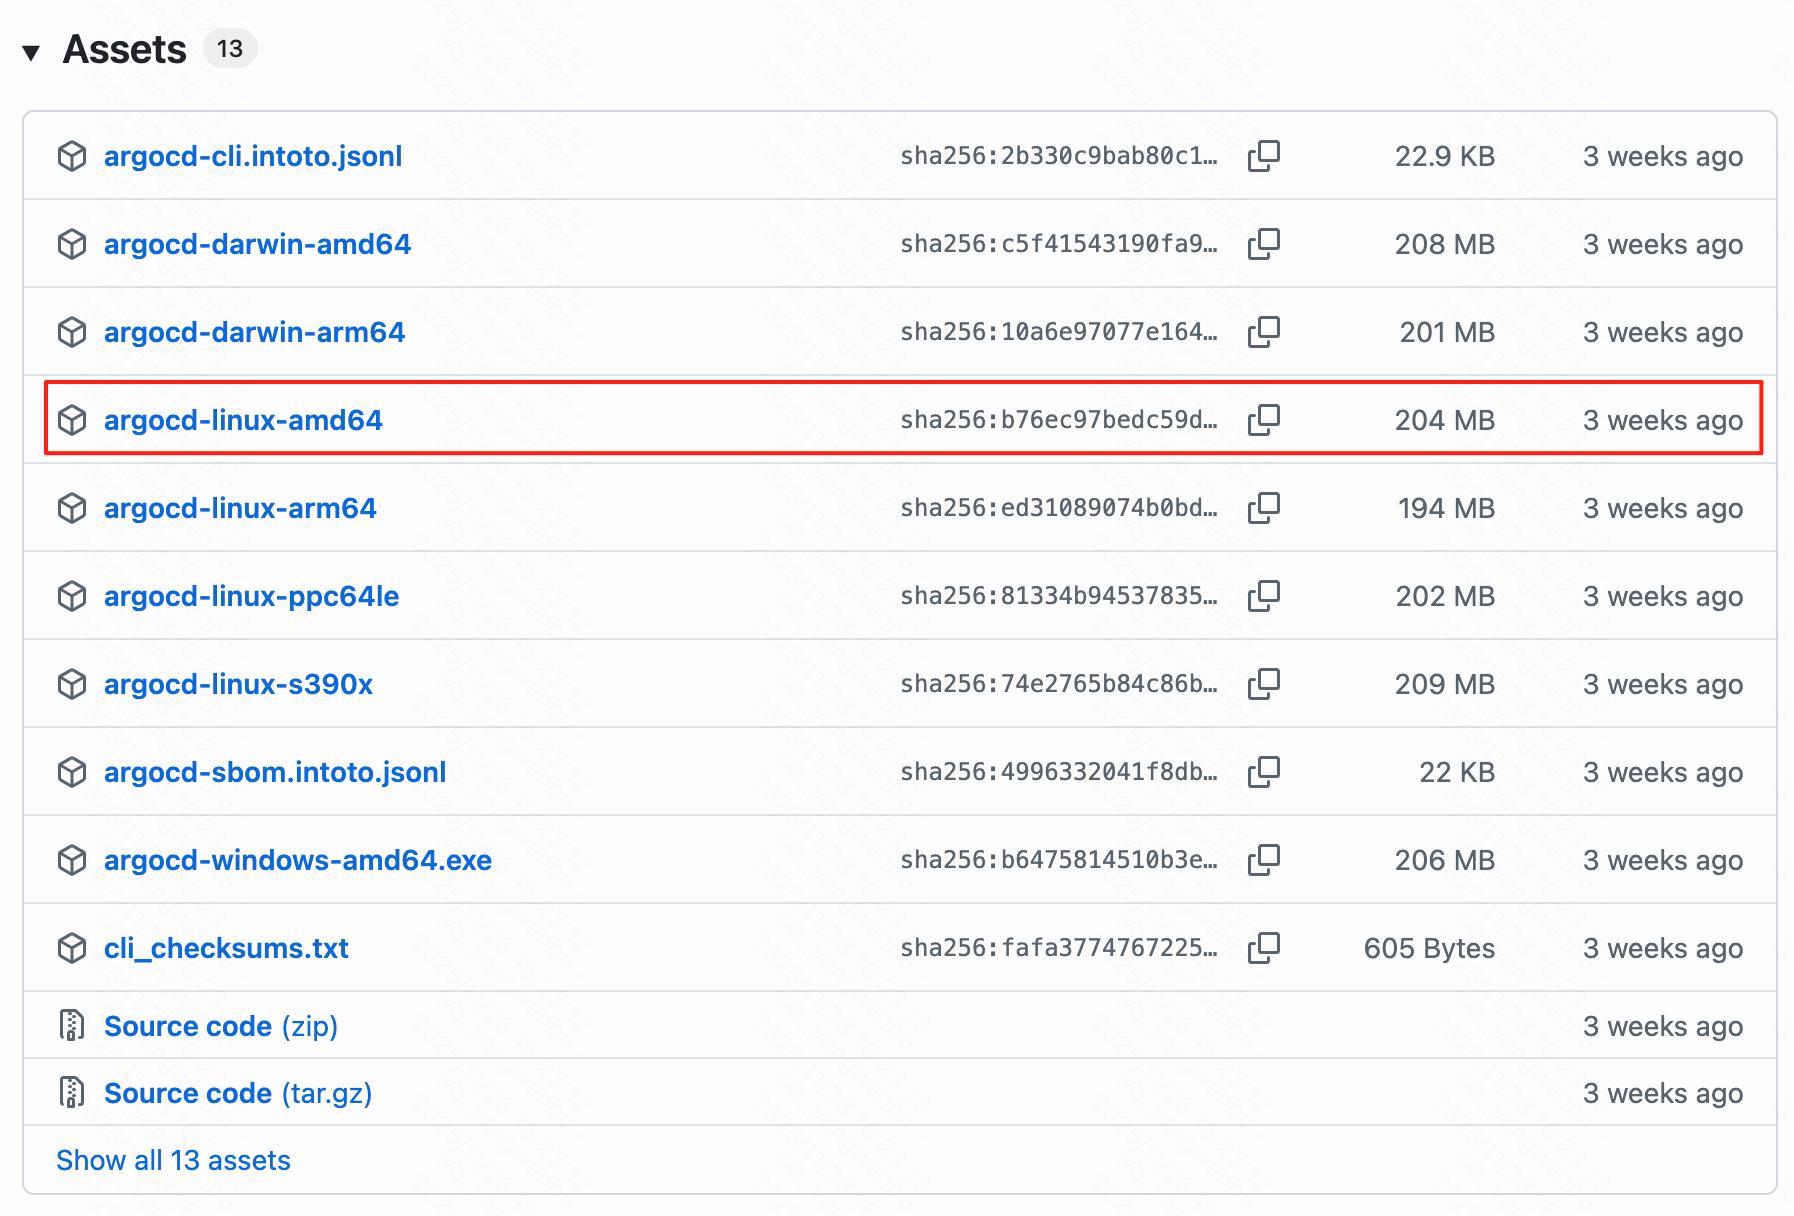Click package icon beside argocd-linux-ppc64le

(72, 596)
